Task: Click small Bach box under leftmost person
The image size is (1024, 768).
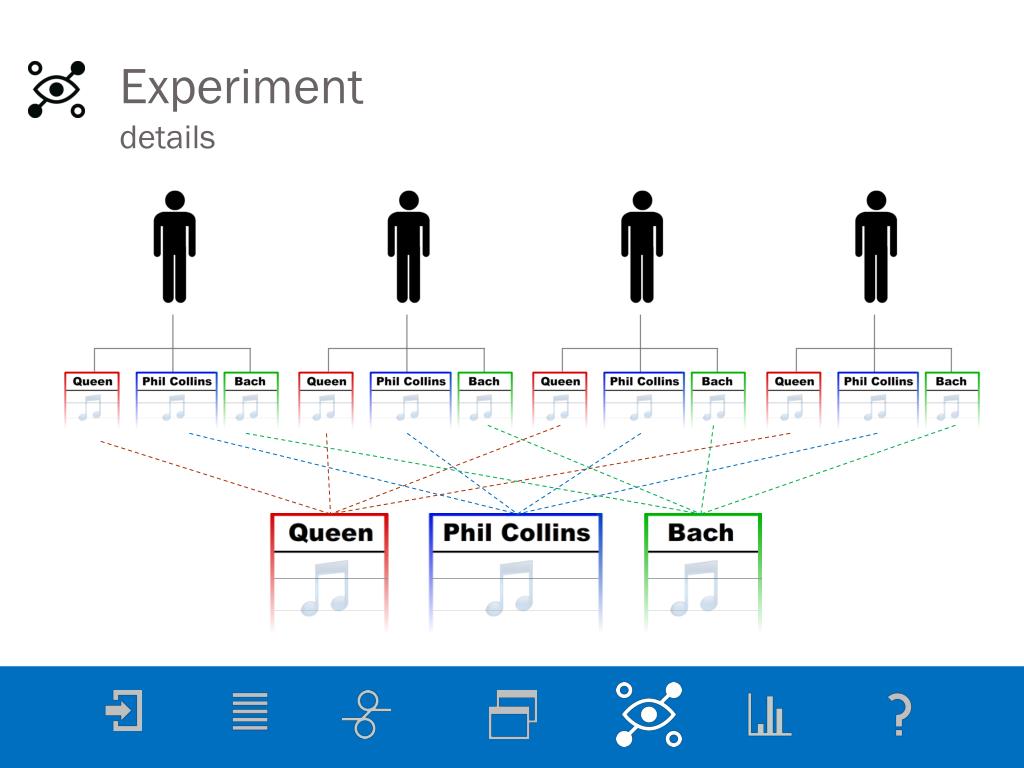Action: coord(251,398)
